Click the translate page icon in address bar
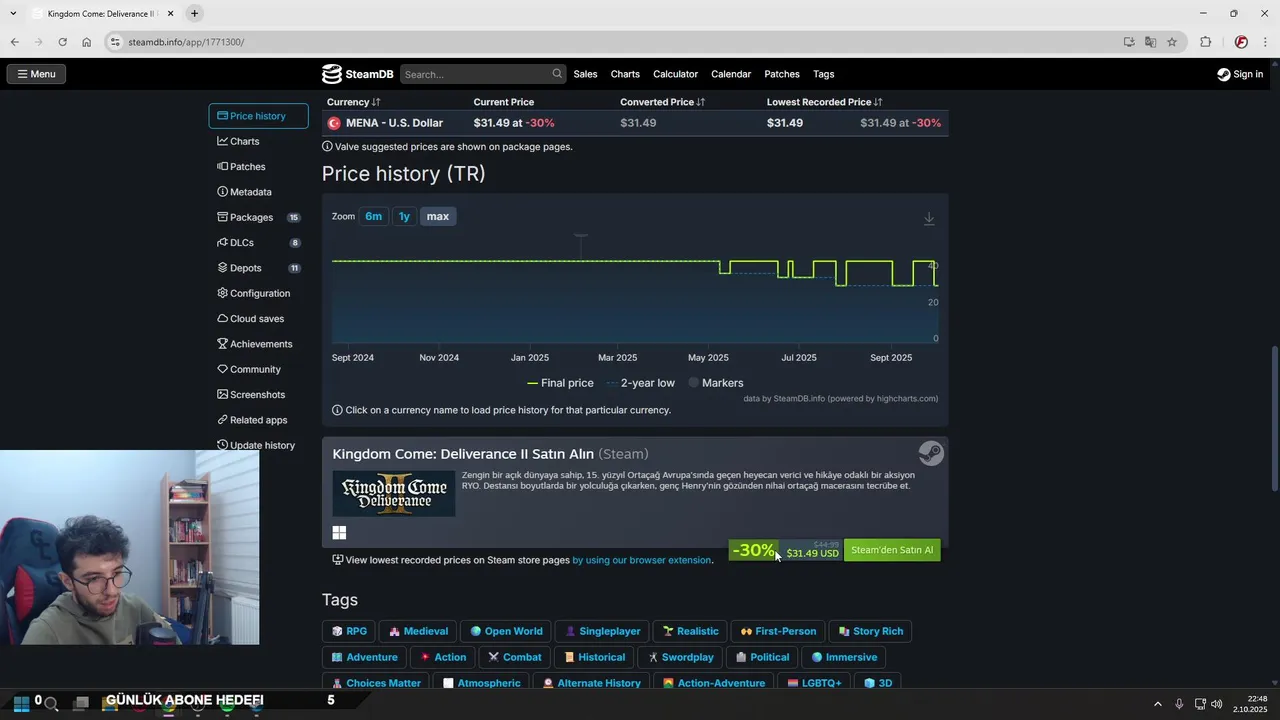Viewport: 1280px width, 720px height. [x=1150, y=42]
